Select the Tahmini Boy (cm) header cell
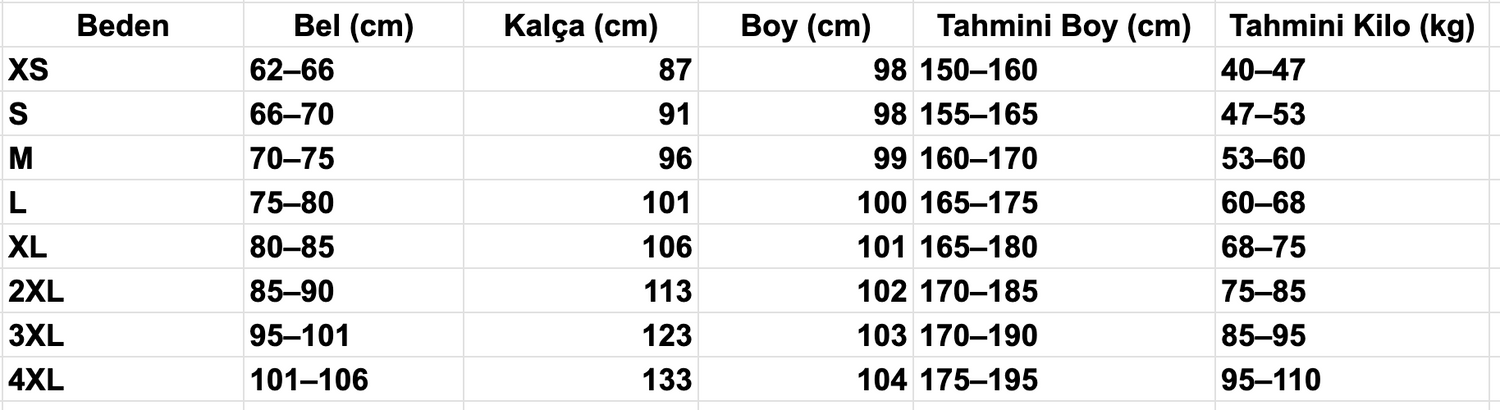The width and height of the screenshot is (1500, 410). point(1065,28)
